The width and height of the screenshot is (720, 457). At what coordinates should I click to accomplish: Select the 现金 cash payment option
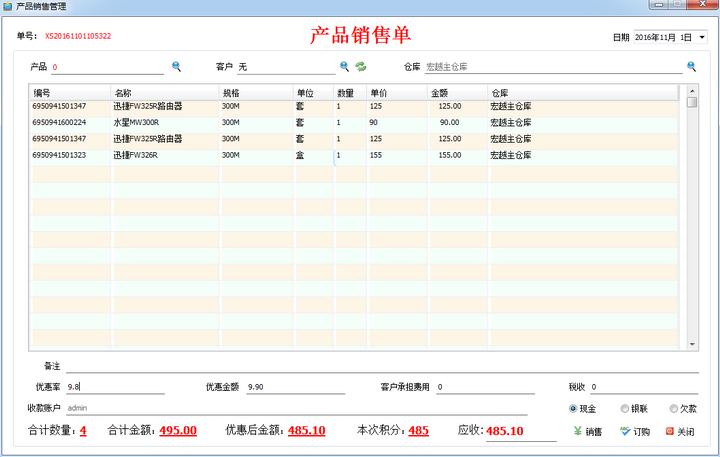pos(573,409)
